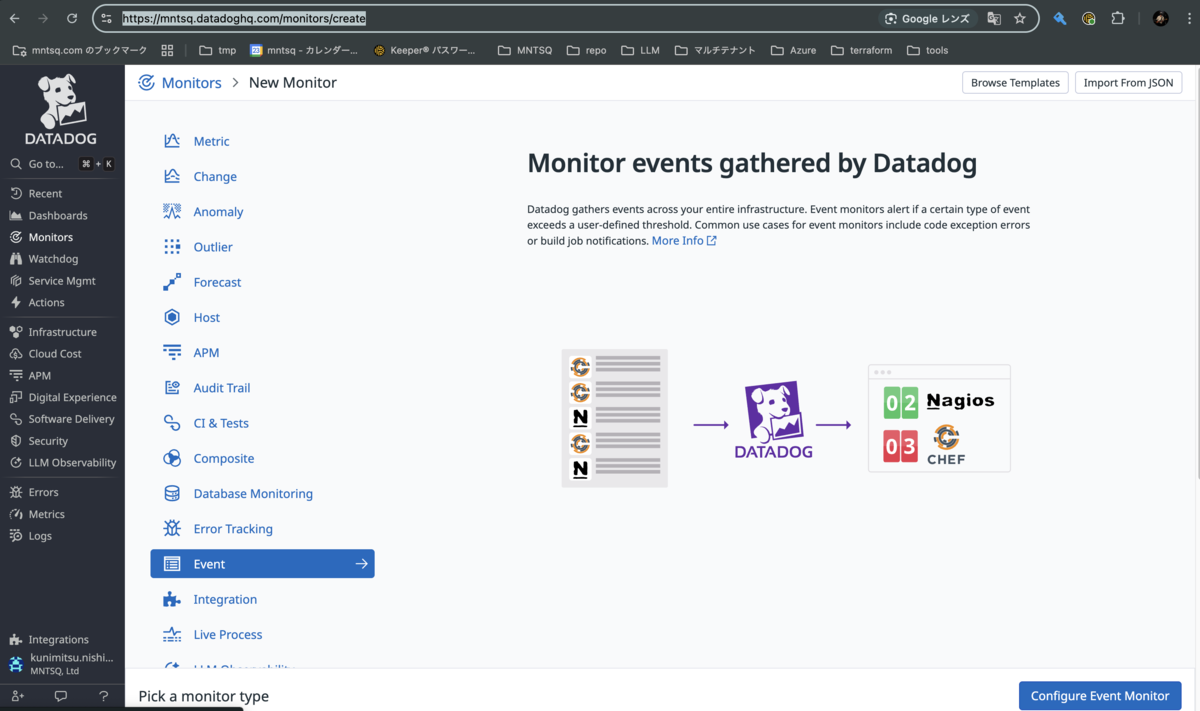
Task: Open the Chrome extensions puzzle icon
Action: pyautogui.click(x=1118, y=18)
